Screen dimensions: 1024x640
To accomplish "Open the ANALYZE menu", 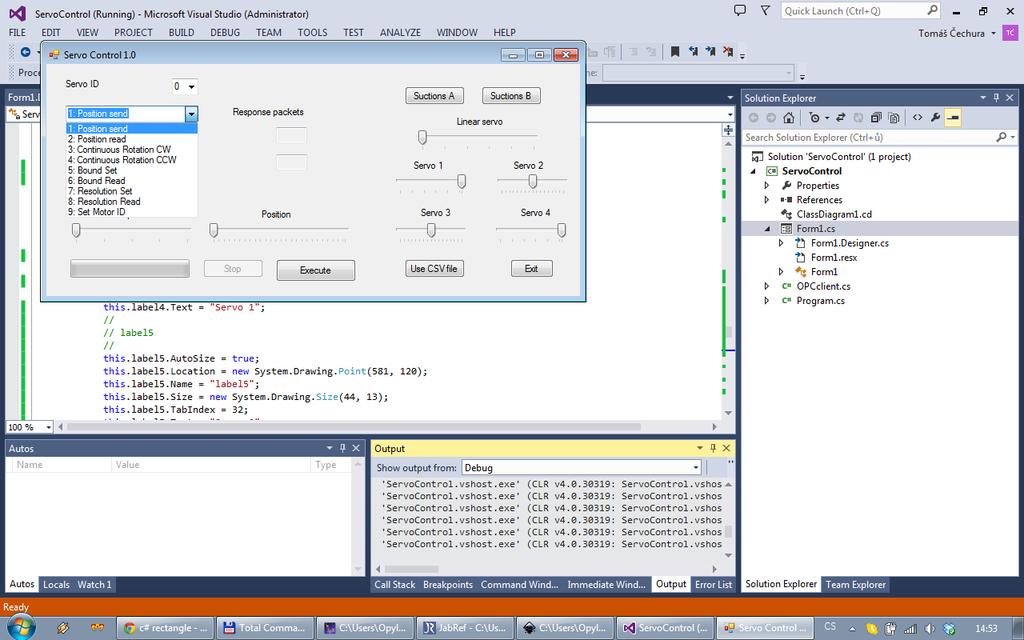I will 400,33.
